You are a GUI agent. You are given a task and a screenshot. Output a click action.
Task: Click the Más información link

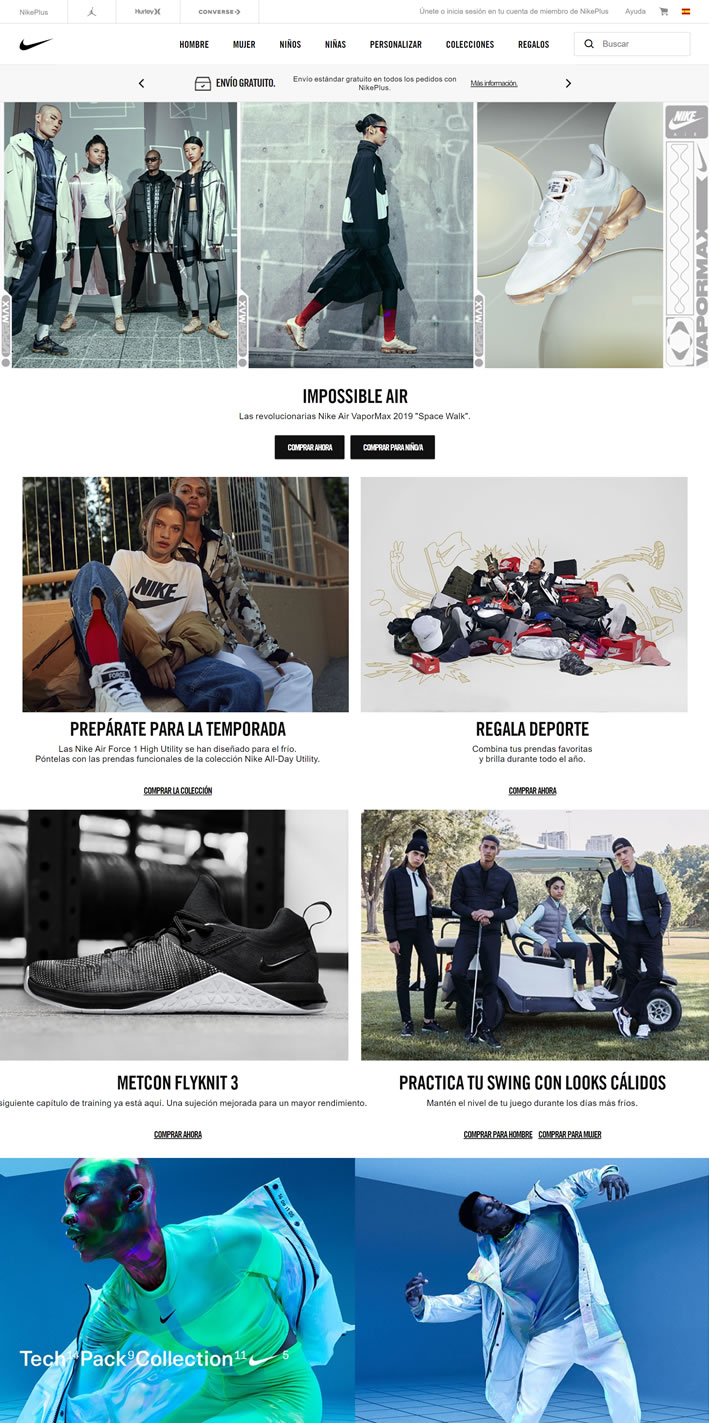[x=494, y=84]
